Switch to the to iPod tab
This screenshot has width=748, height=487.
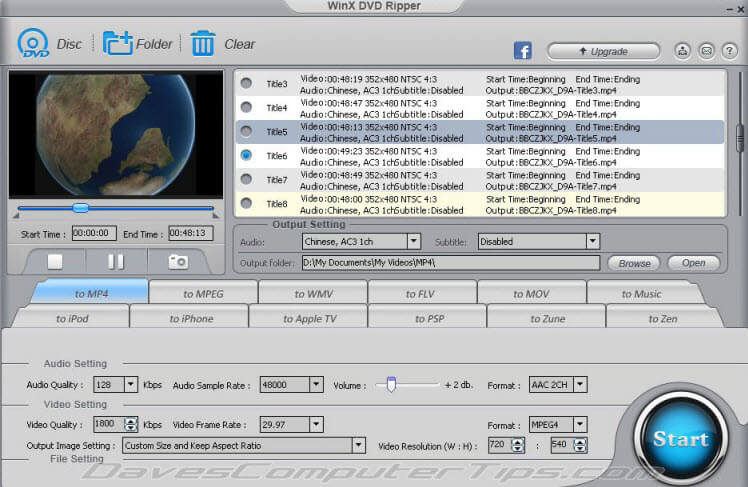click(72, 318)
